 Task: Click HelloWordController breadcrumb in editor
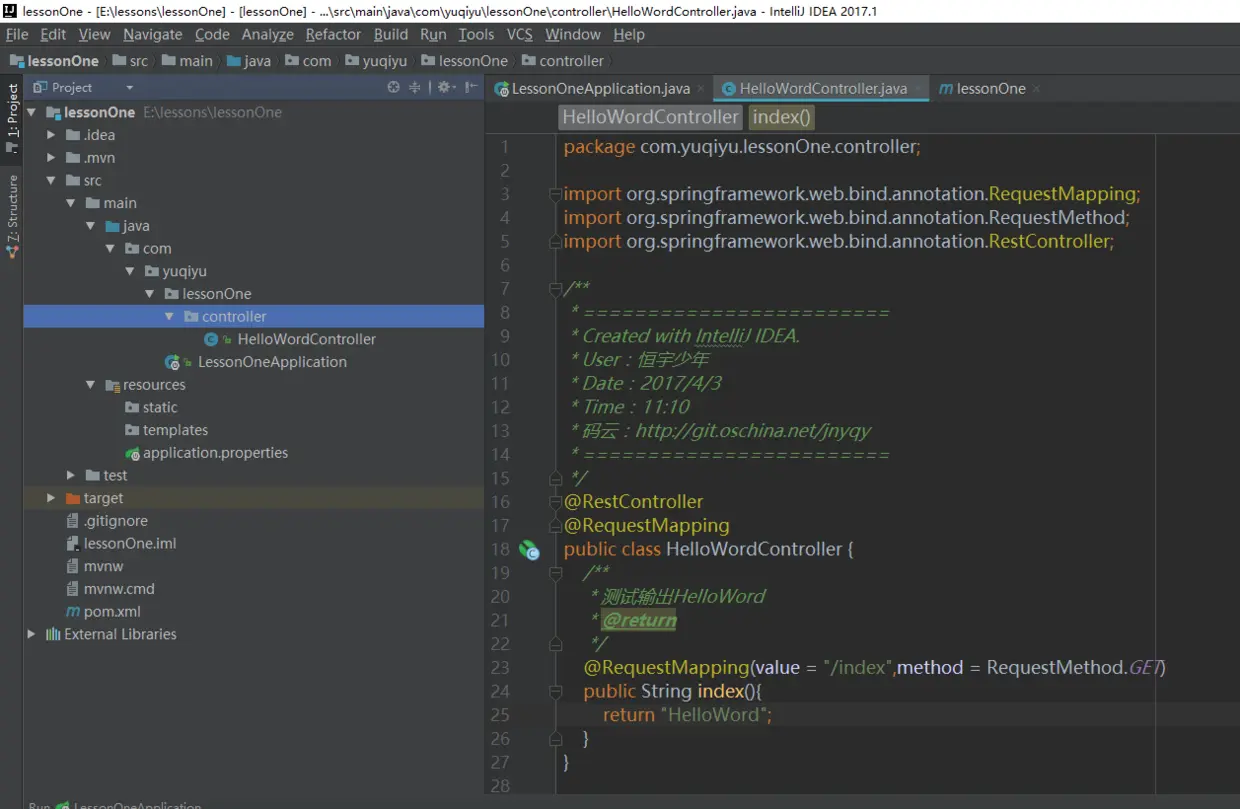tap(650, 117)
